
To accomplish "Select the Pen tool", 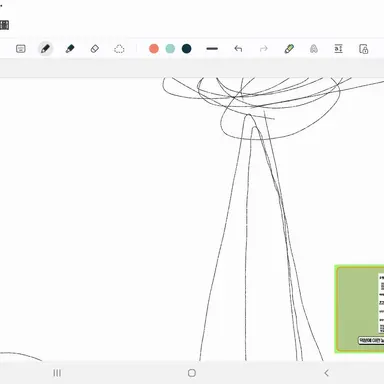I will point(45,49).
